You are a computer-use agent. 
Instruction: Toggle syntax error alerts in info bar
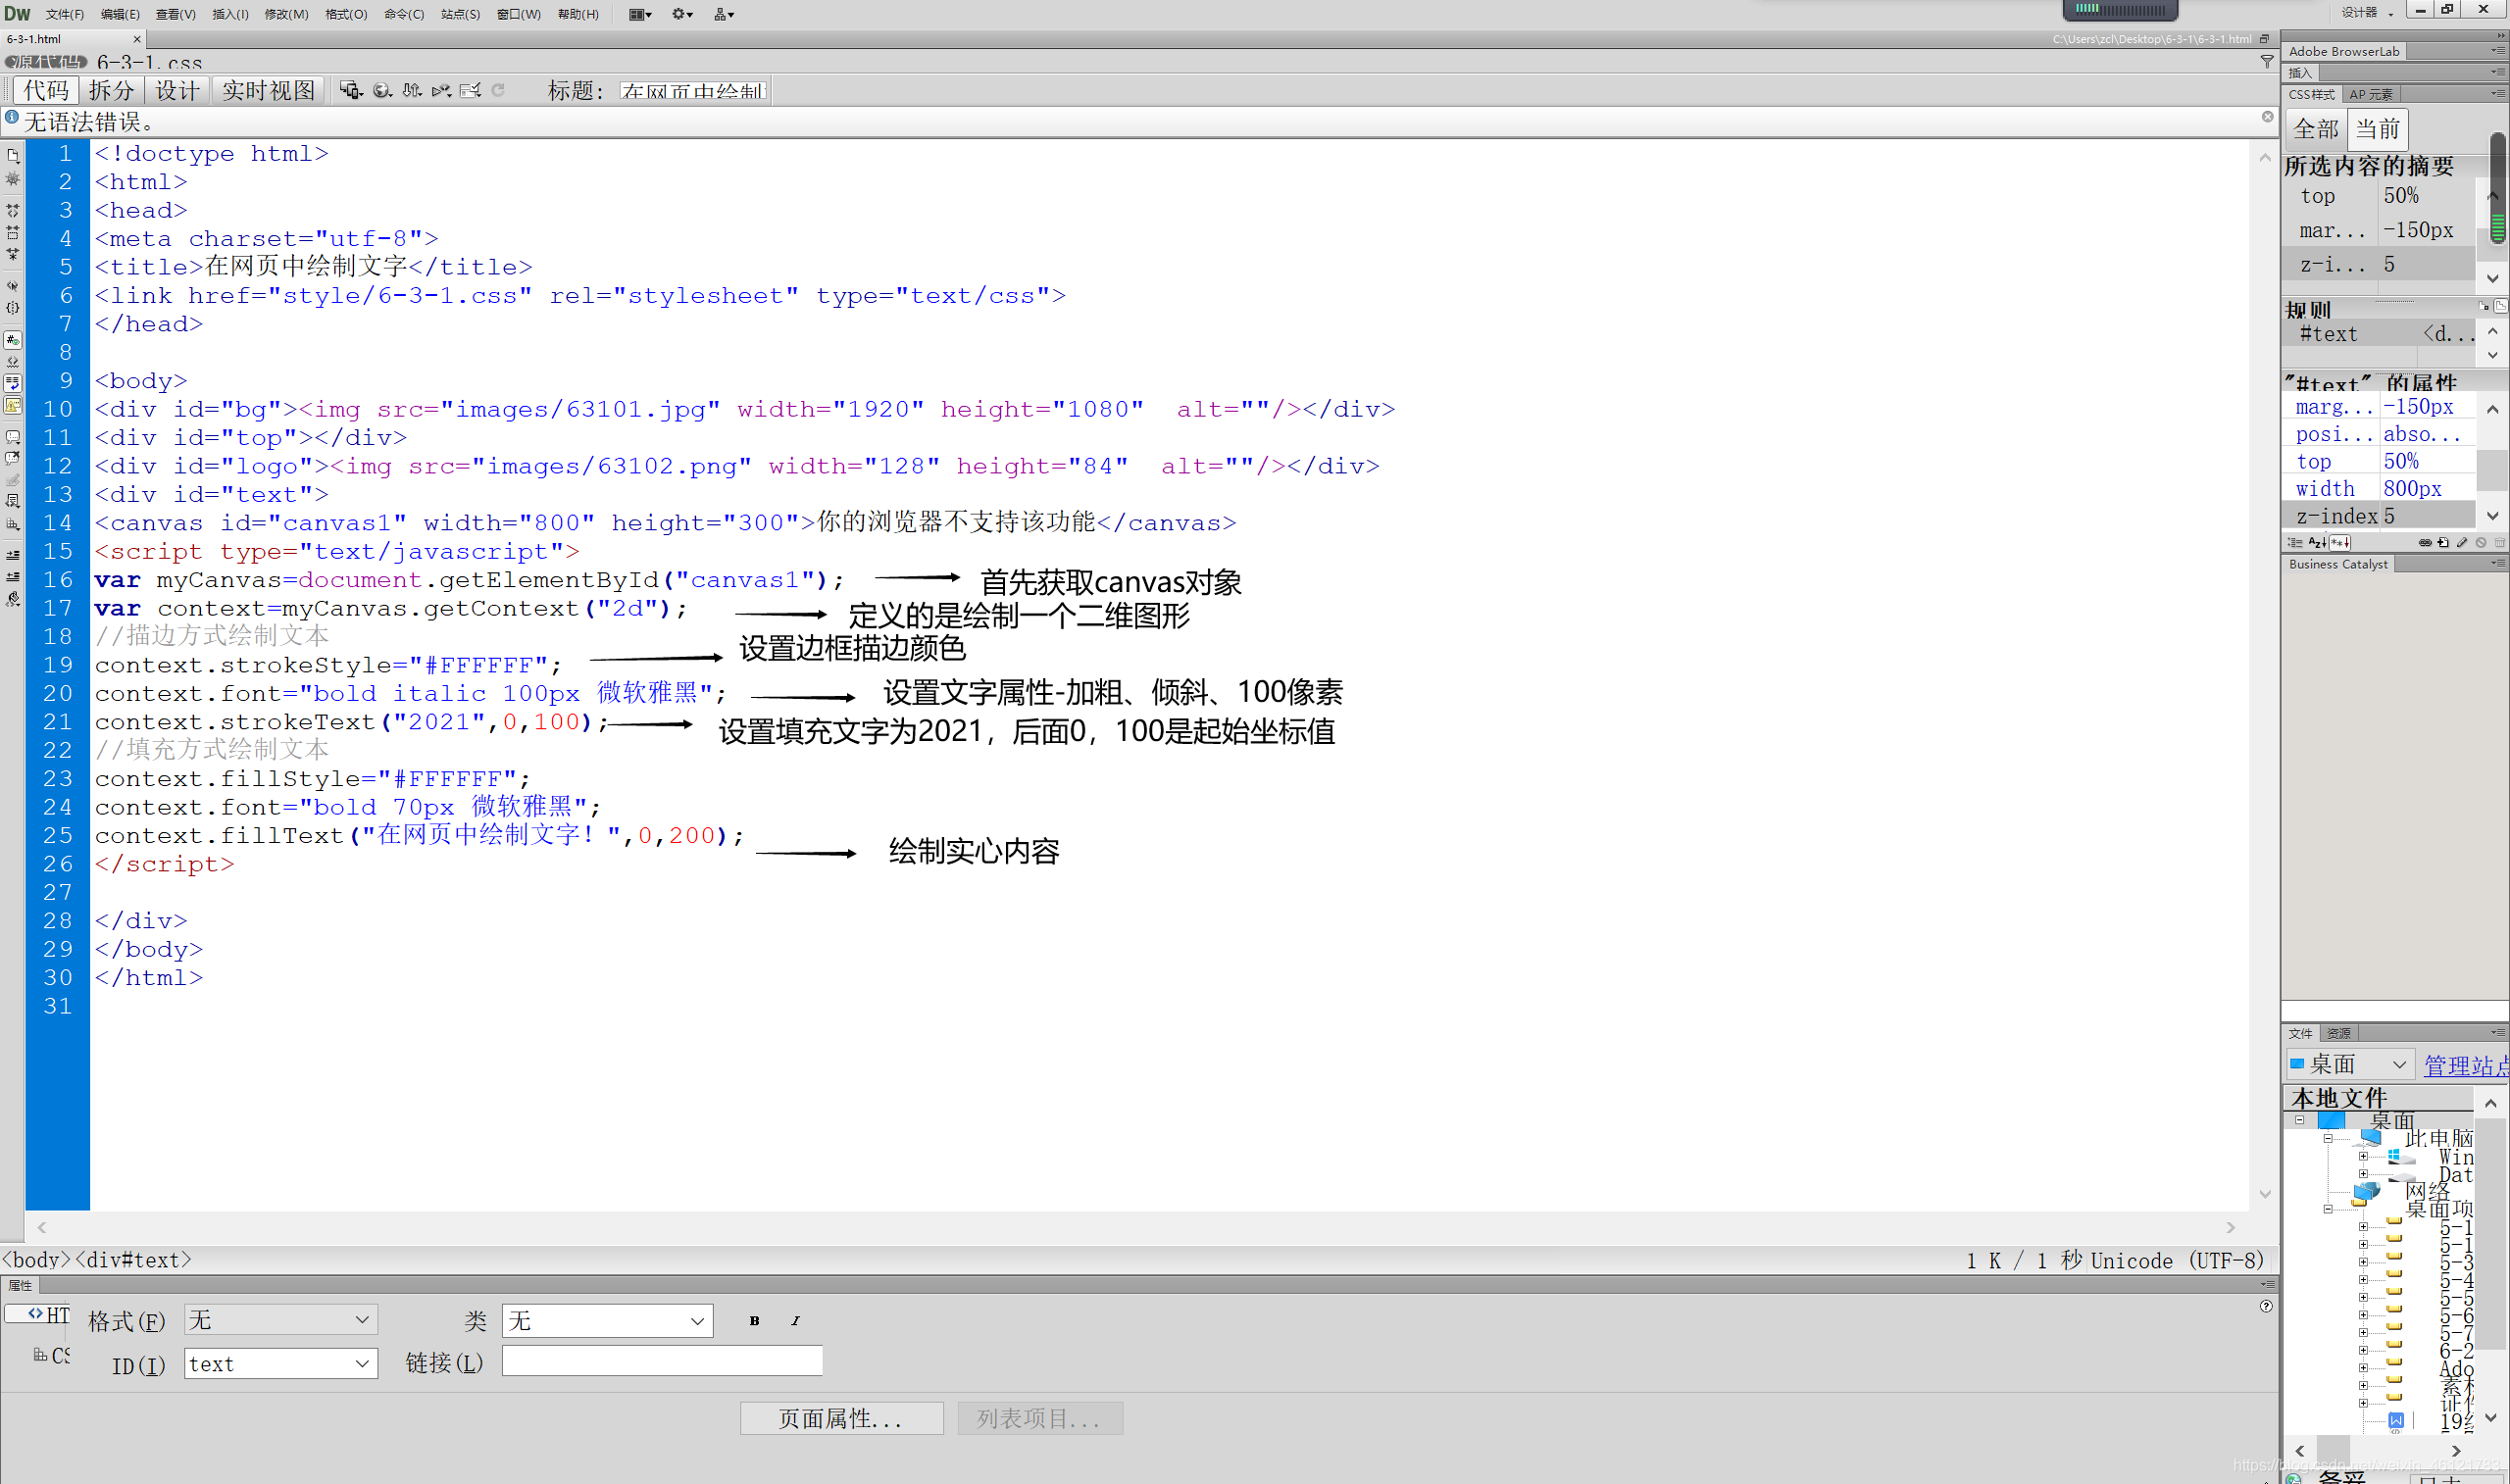tap(13, 405)
